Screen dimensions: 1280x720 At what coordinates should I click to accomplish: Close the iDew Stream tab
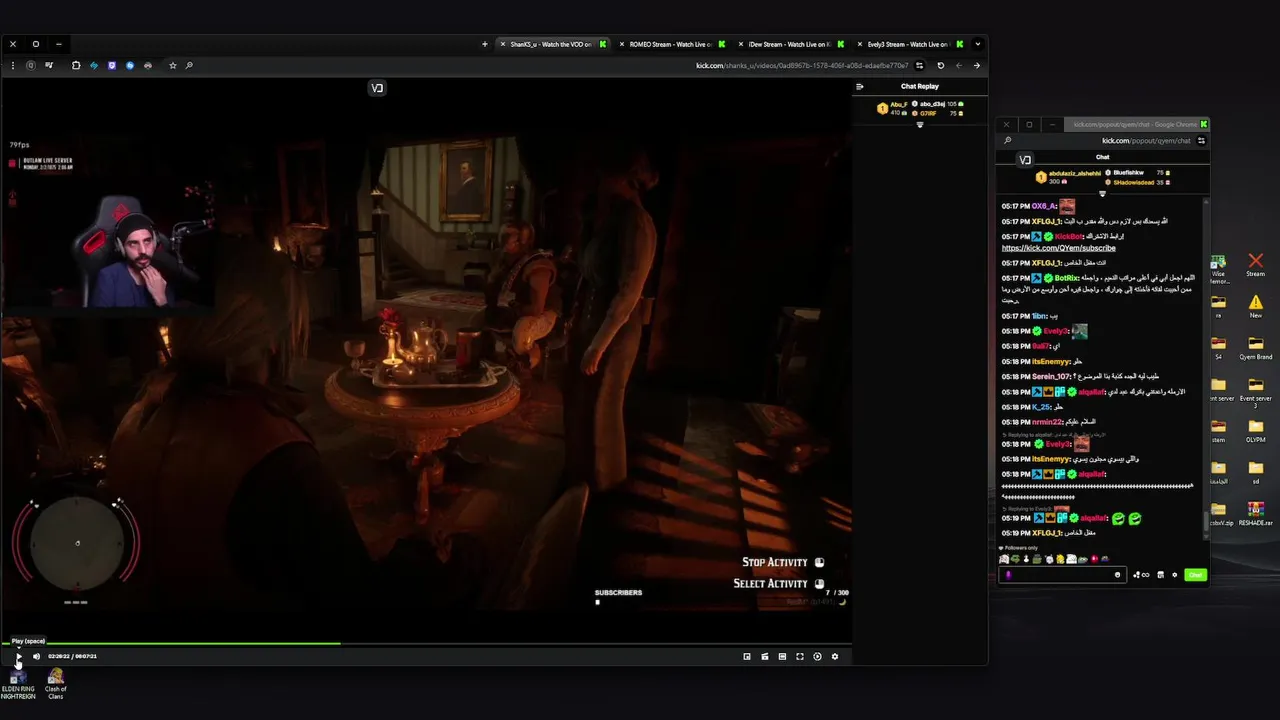tap(740, 44)
